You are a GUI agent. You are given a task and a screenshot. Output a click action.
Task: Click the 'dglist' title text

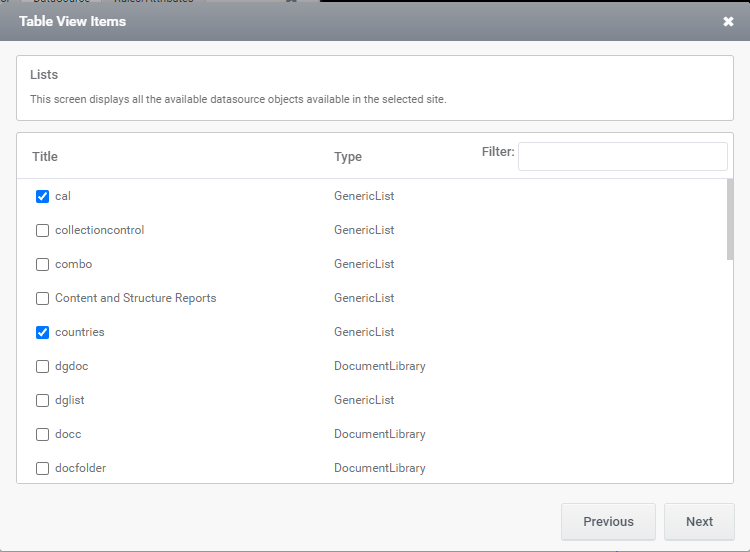click(x=70, y=400)
